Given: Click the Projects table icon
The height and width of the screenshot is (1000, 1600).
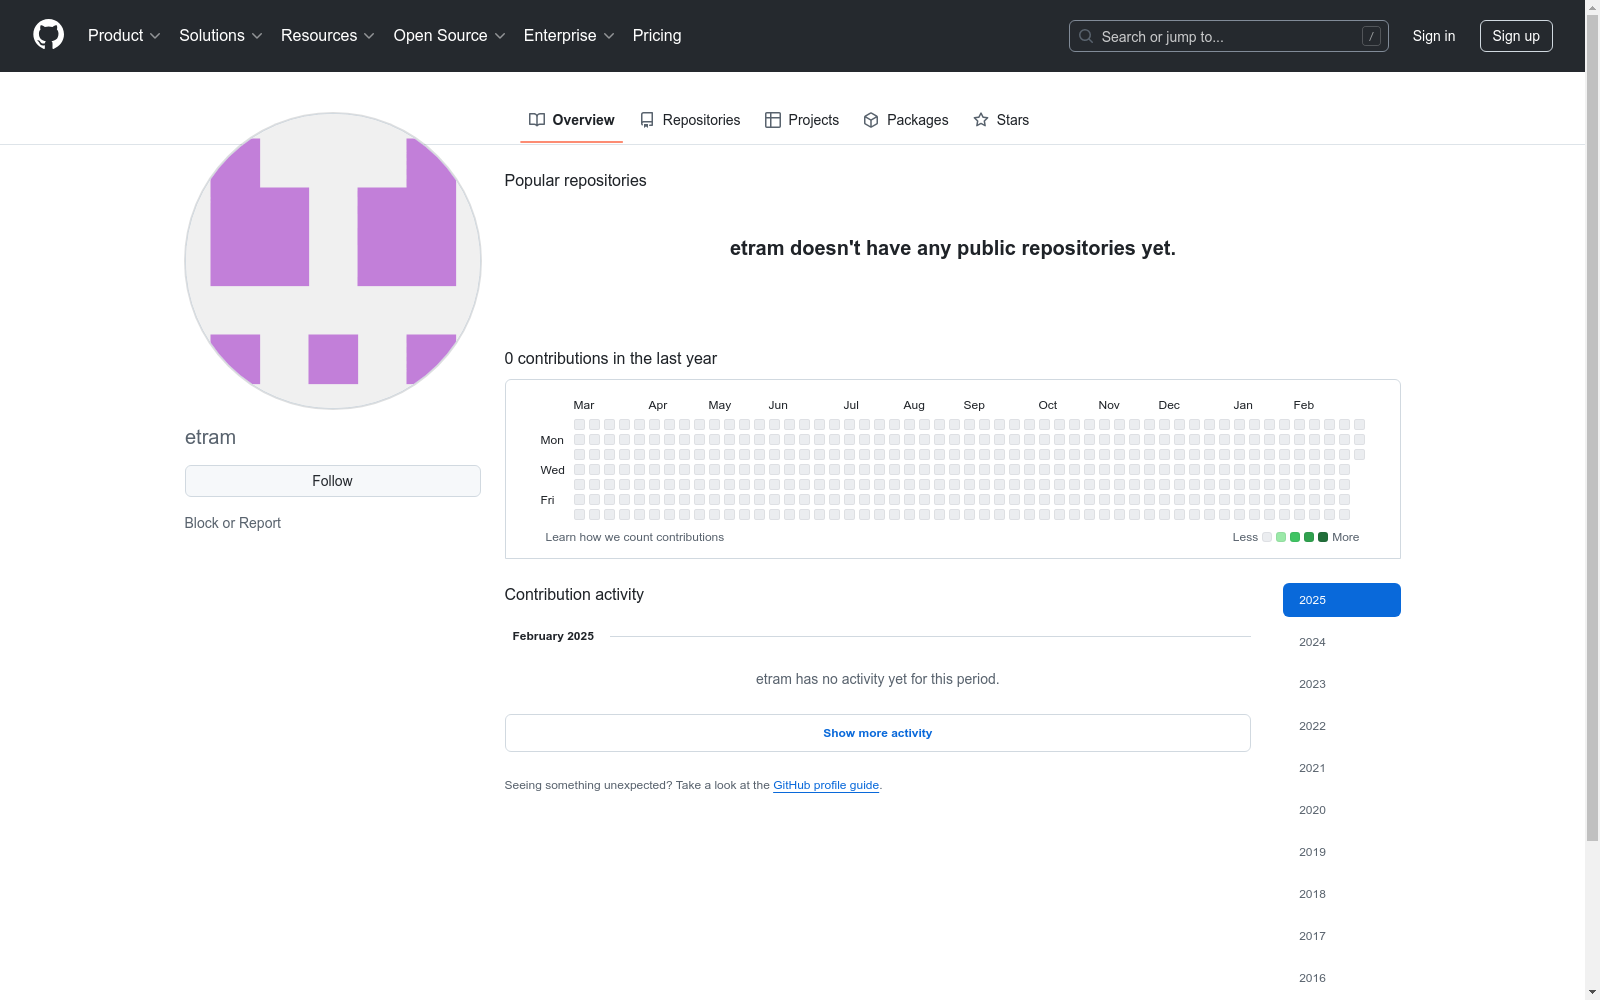Looking at the screenshot, I should [773, 120].
